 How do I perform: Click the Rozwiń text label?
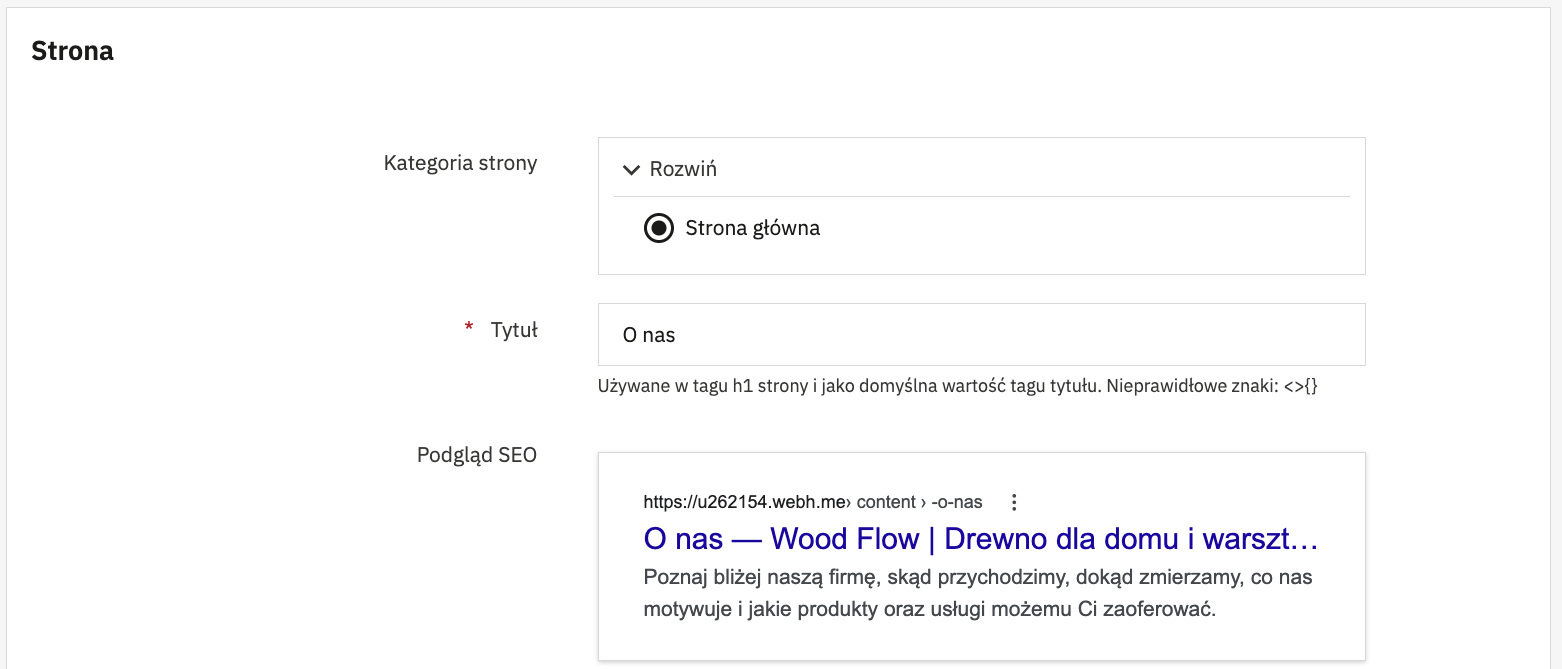tap(683, 169)
